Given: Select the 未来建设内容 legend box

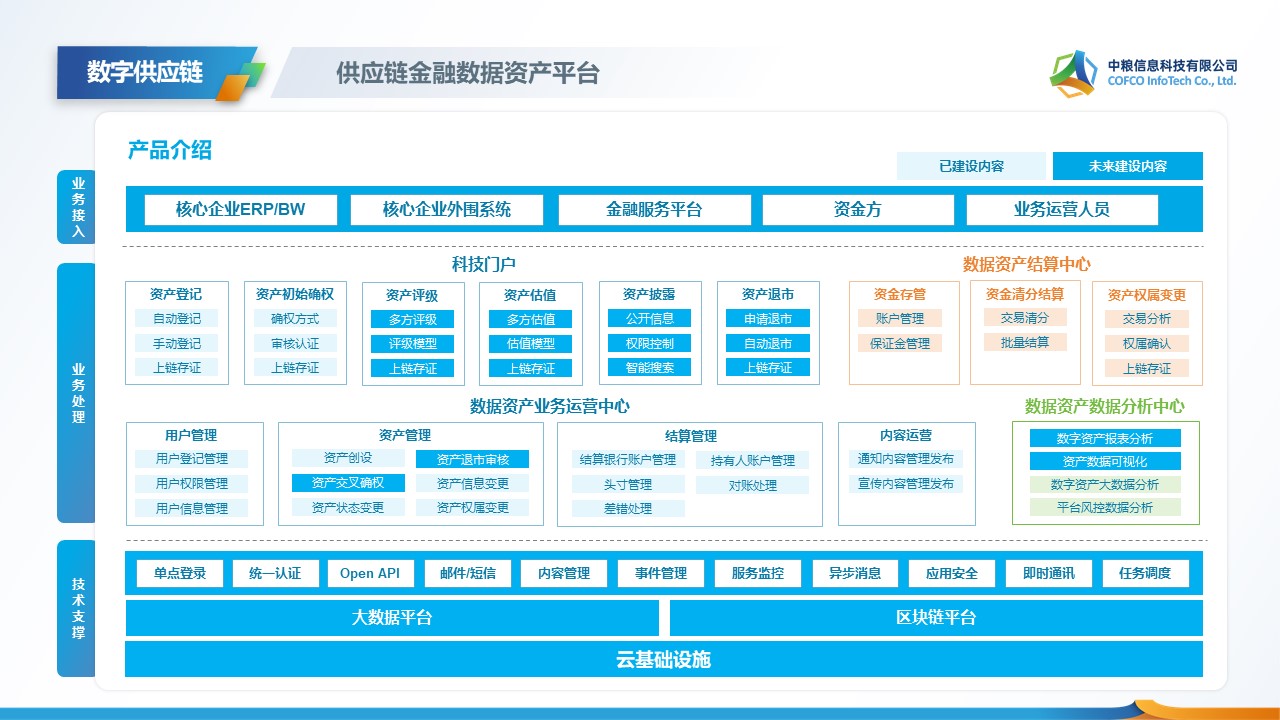Looking at the screenshot, I should coord(1127,166).
